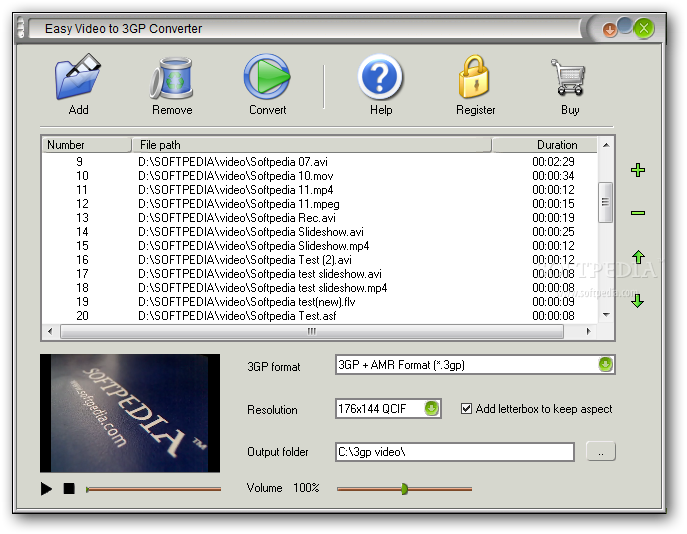Select row Softpedia Rec.avi
Viewport: 687px width, 534px height.
(320, 218)
